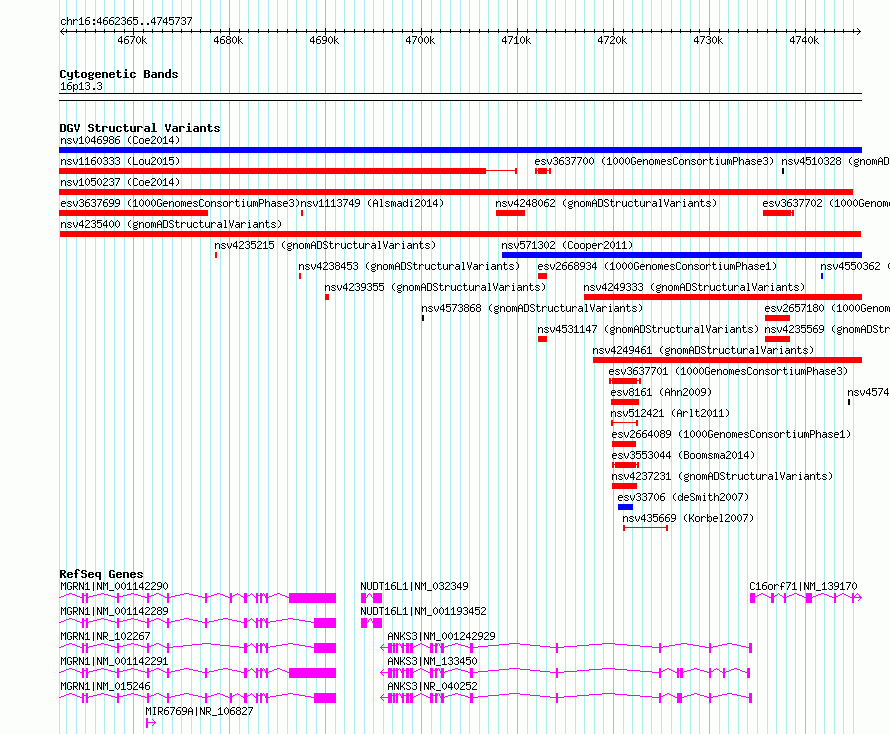
Task: Click nsv4531147 gnomAD variant label
Action: (648, 329)
